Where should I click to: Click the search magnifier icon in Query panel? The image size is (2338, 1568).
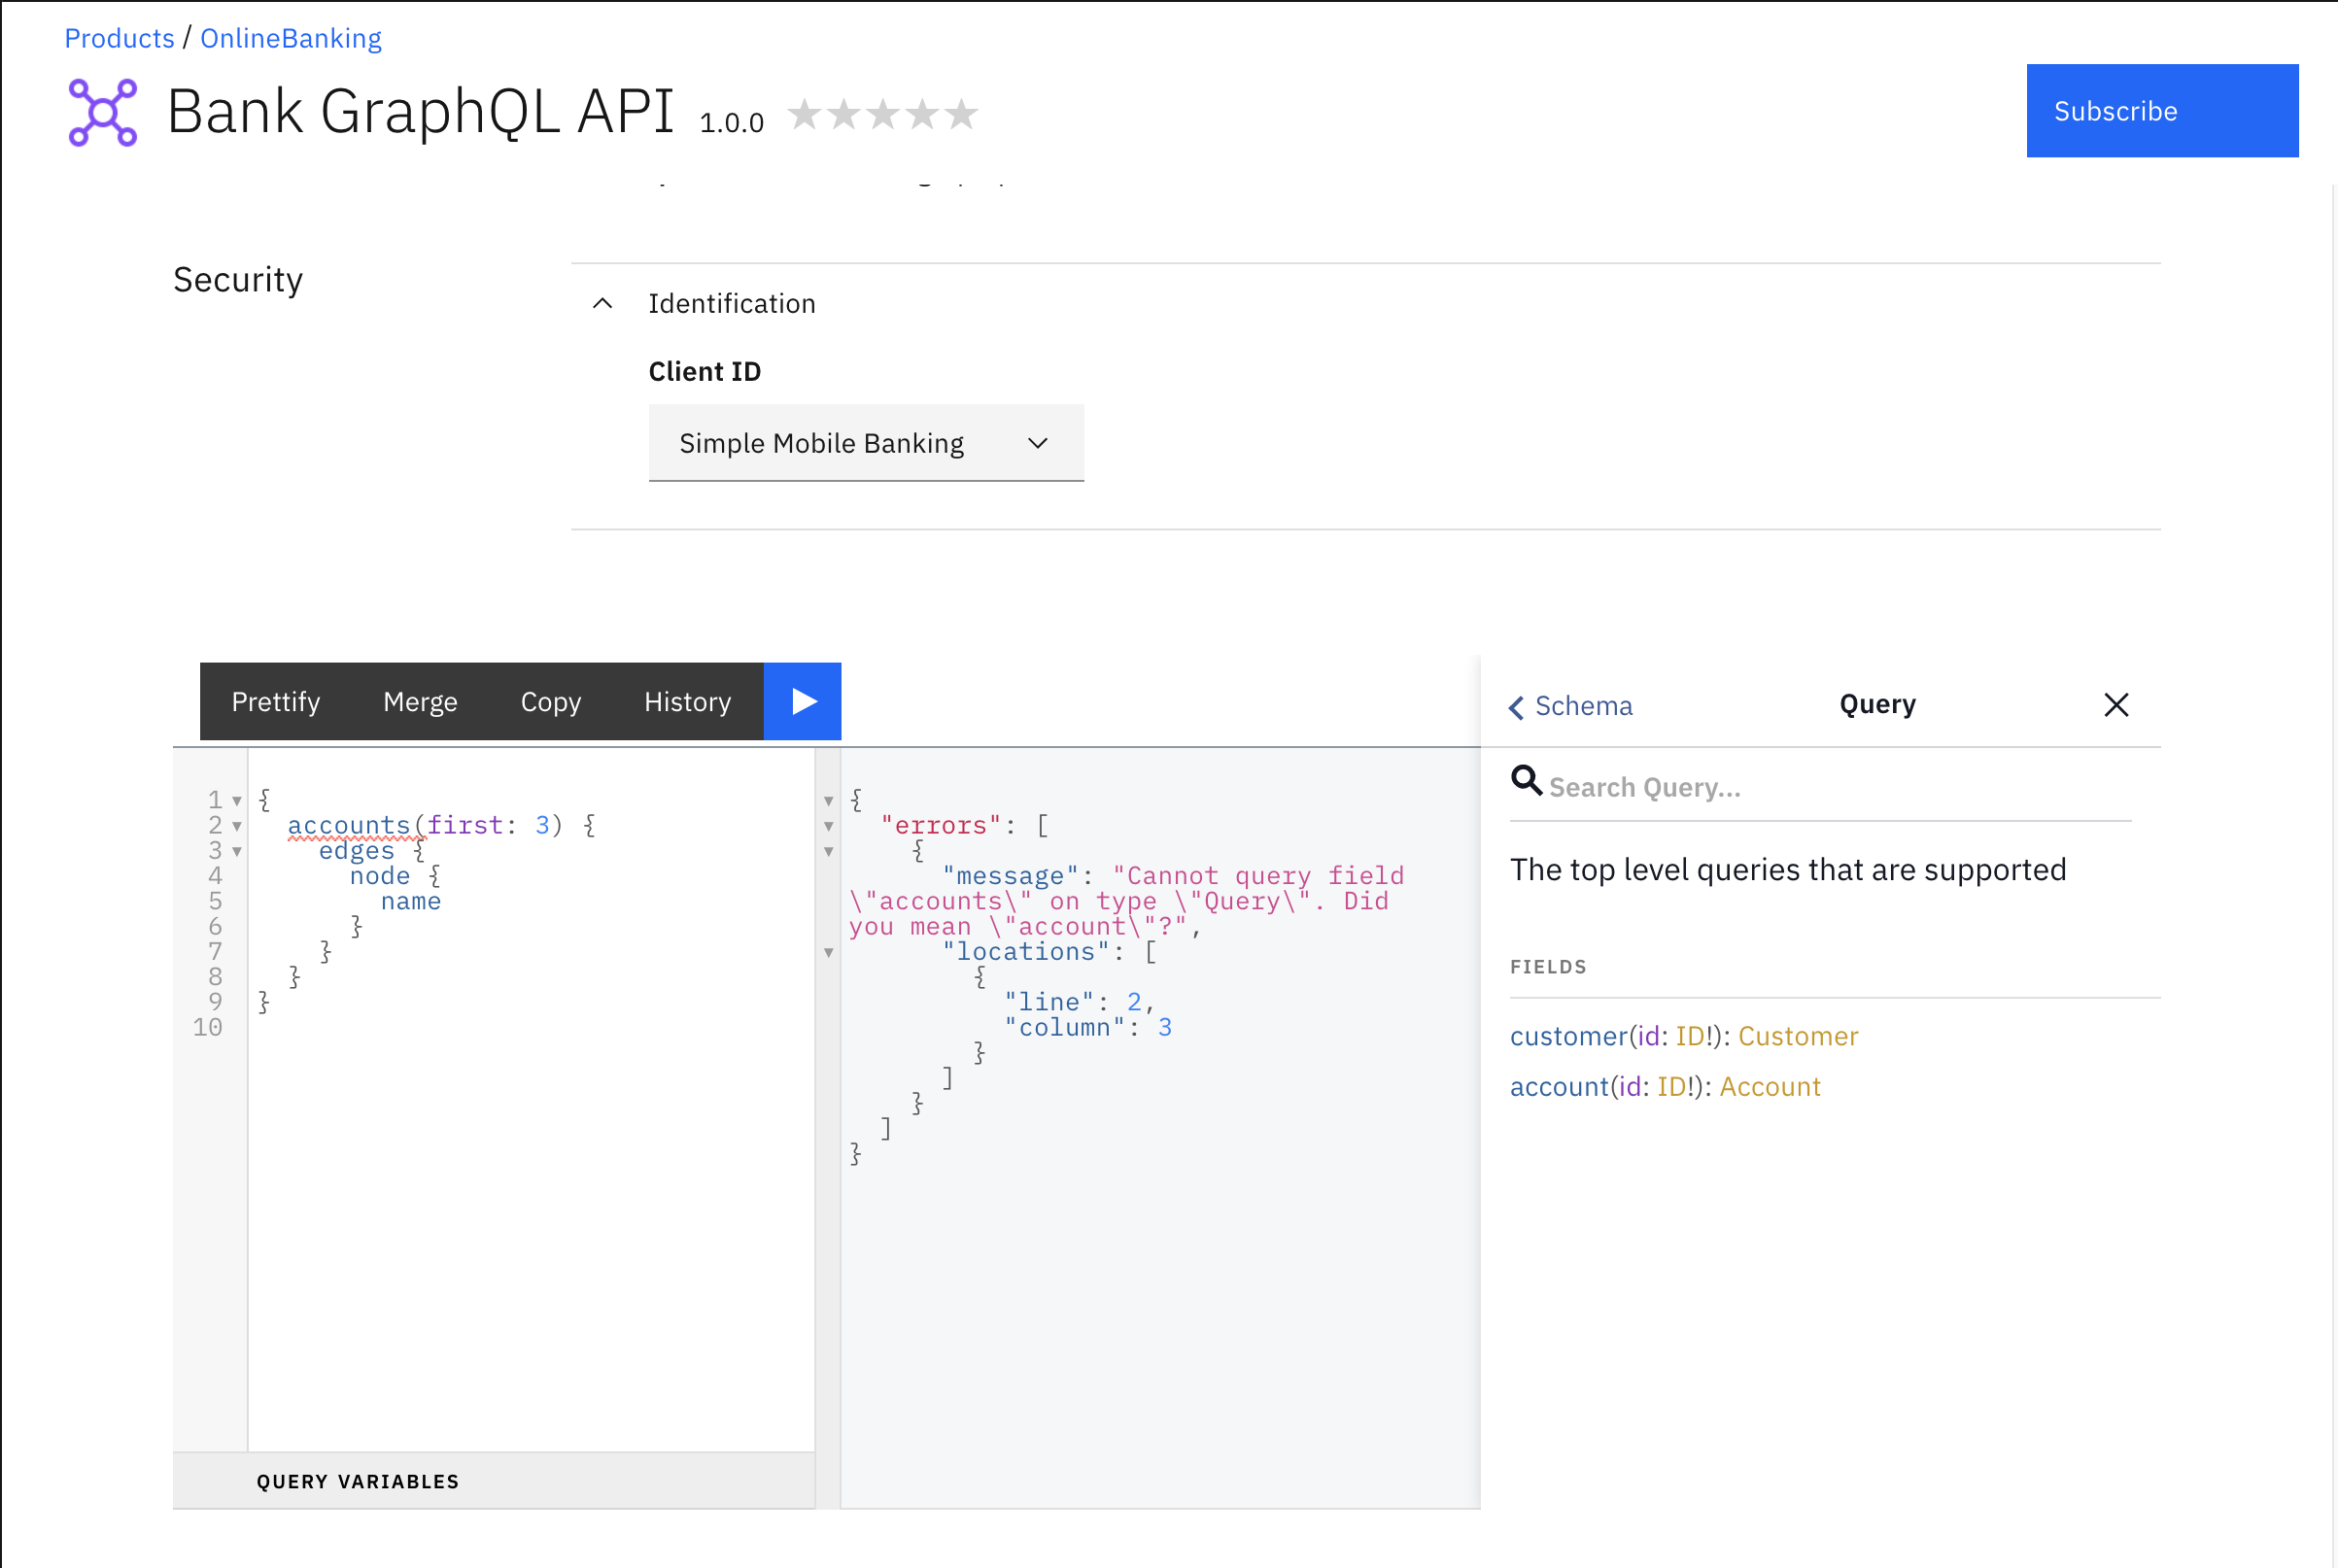(1525, 784)
